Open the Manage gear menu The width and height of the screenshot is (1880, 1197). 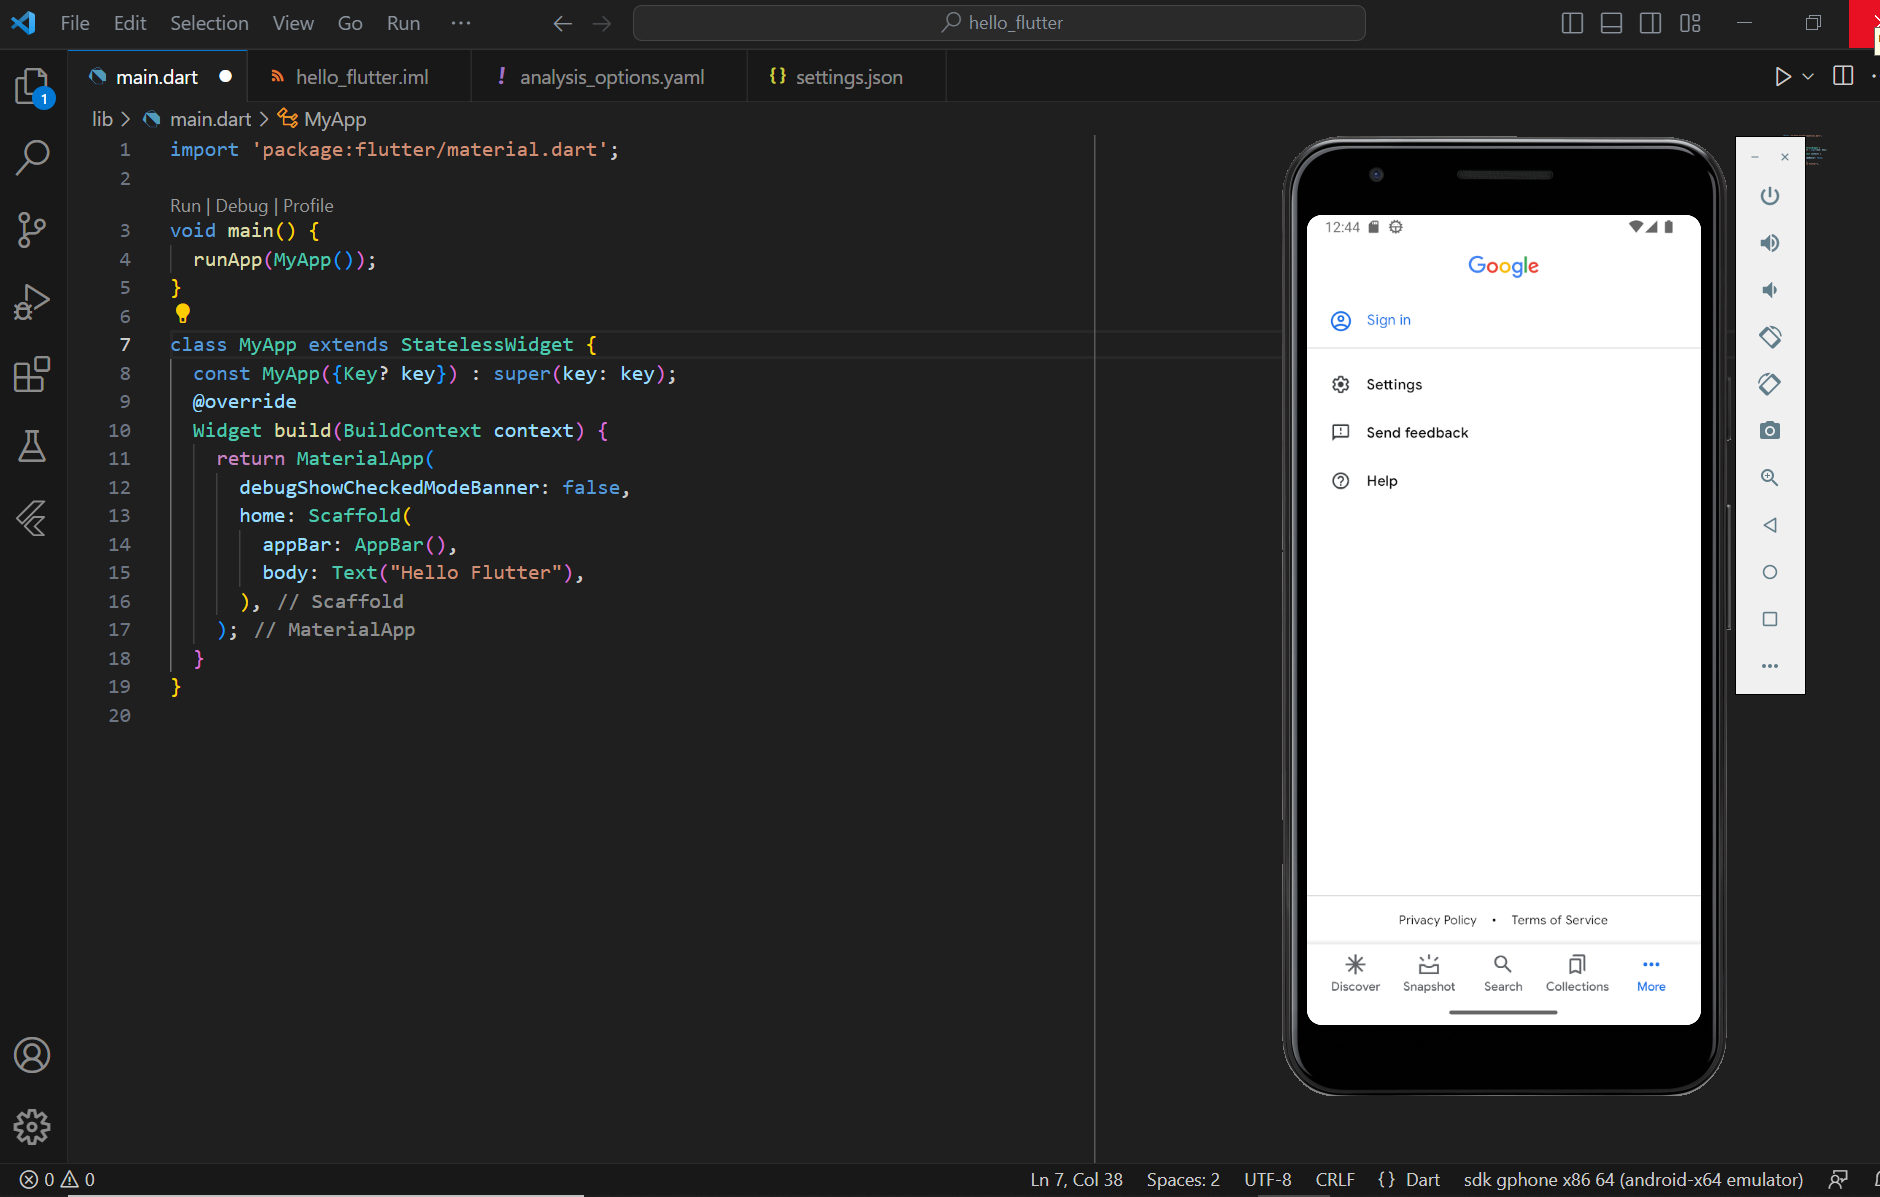[x=33, y=1127]
